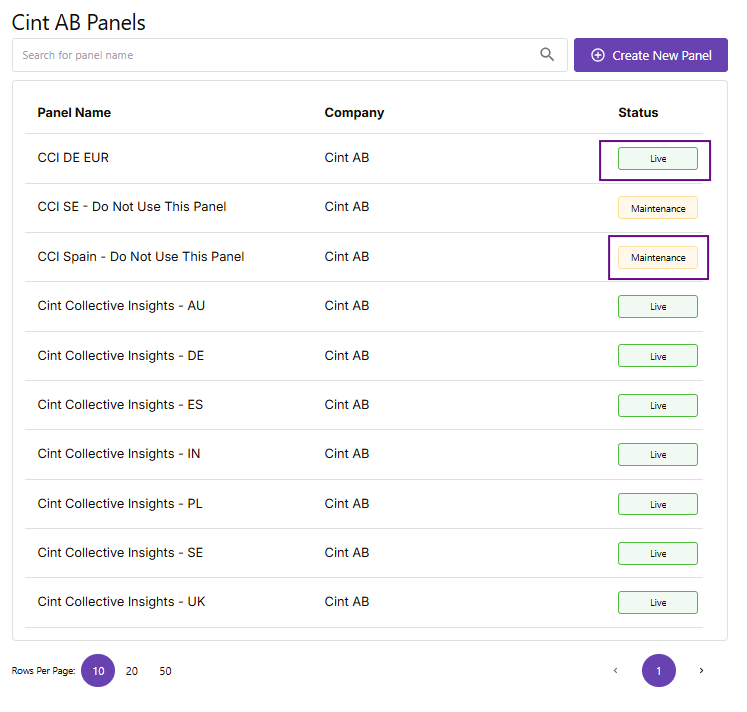Focus the Search for panel name field
Screen dimensions: 747x712
[290, 55]
